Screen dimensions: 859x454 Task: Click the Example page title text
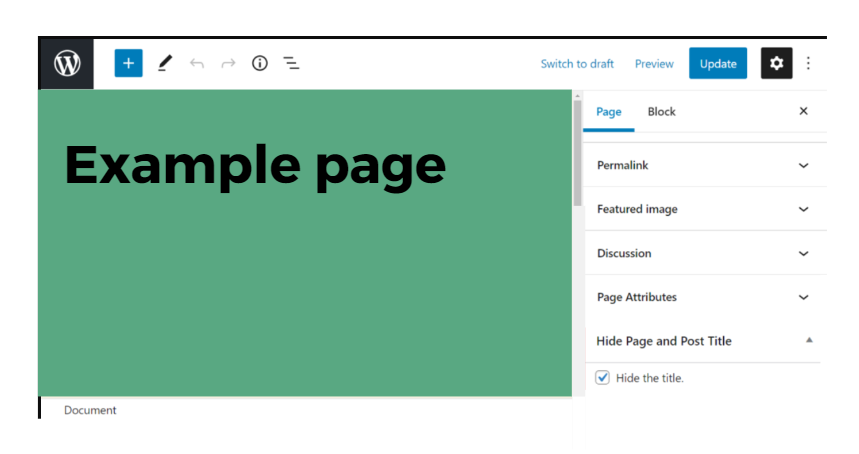click(255, 164)
